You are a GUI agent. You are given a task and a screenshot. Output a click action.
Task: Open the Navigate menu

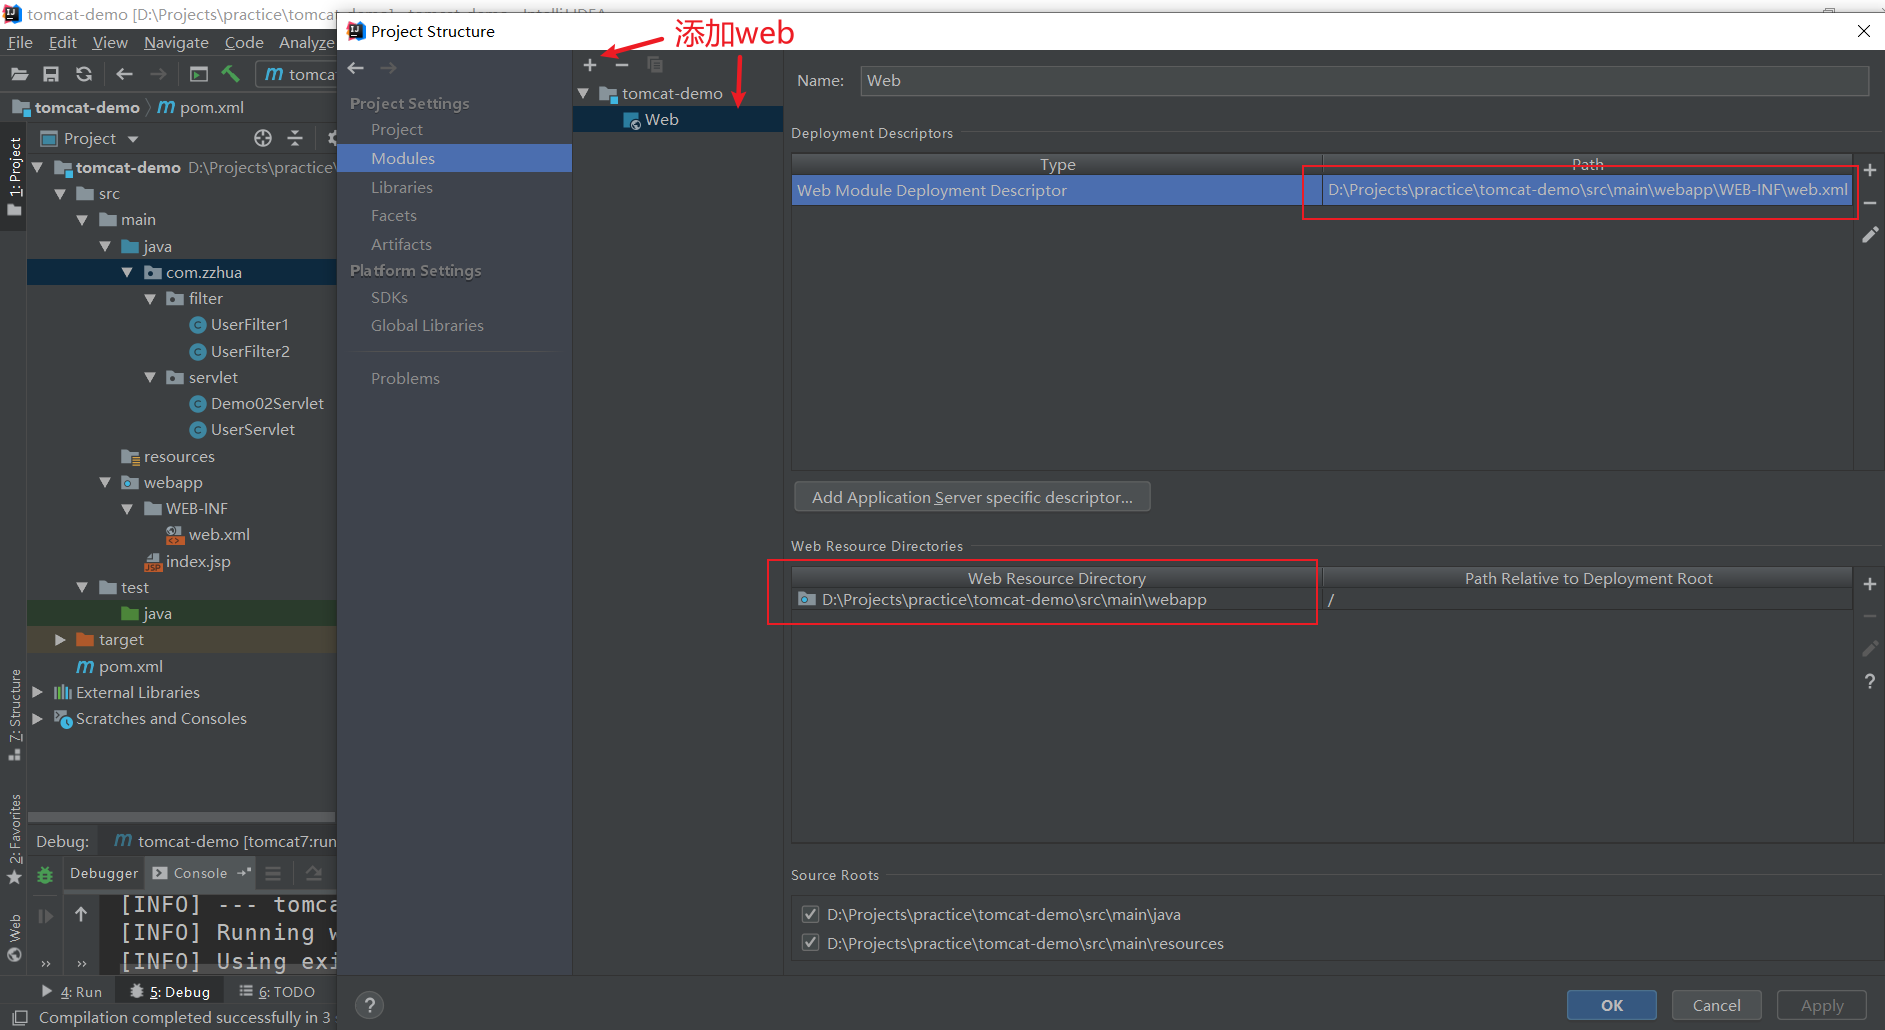pos(176,42)
